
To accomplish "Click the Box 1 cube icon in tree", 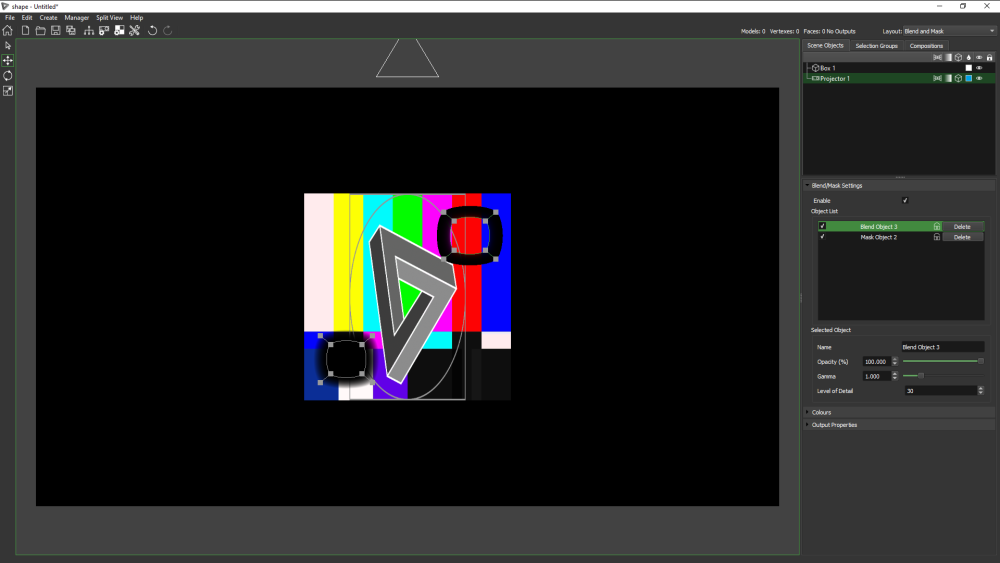I will coord(815,68).
